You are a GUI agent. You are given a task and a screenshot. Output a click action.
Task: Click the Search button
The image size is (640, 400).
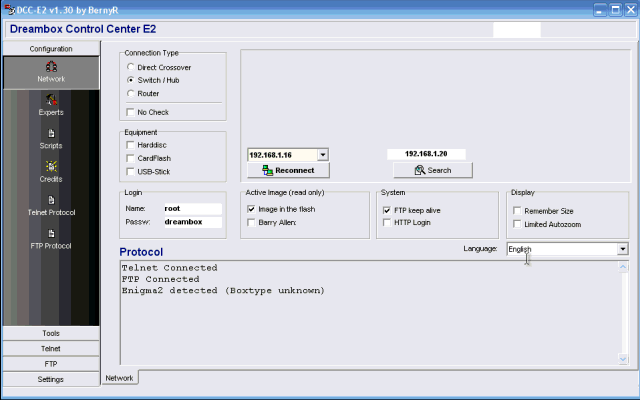(432, 170)
